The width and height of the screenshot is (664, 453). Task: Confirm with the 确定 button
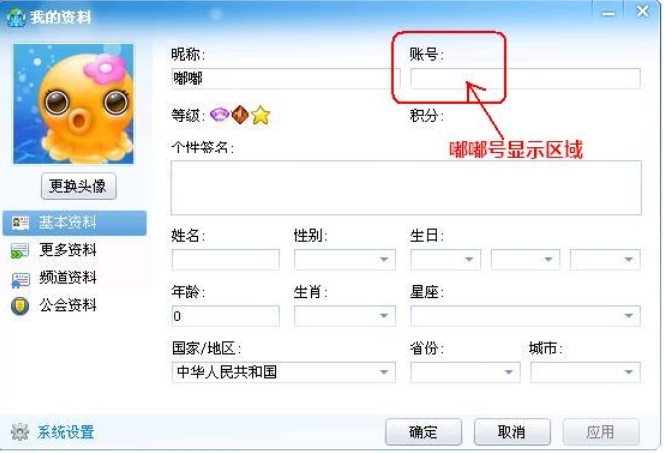tap(423, 432)
